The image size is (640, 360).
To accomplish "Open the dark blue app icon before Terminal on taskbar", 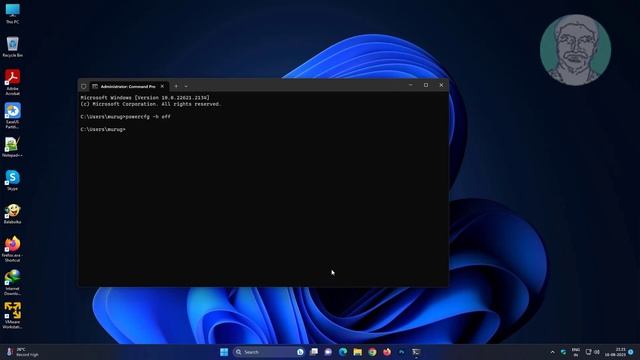I will 402,352.
